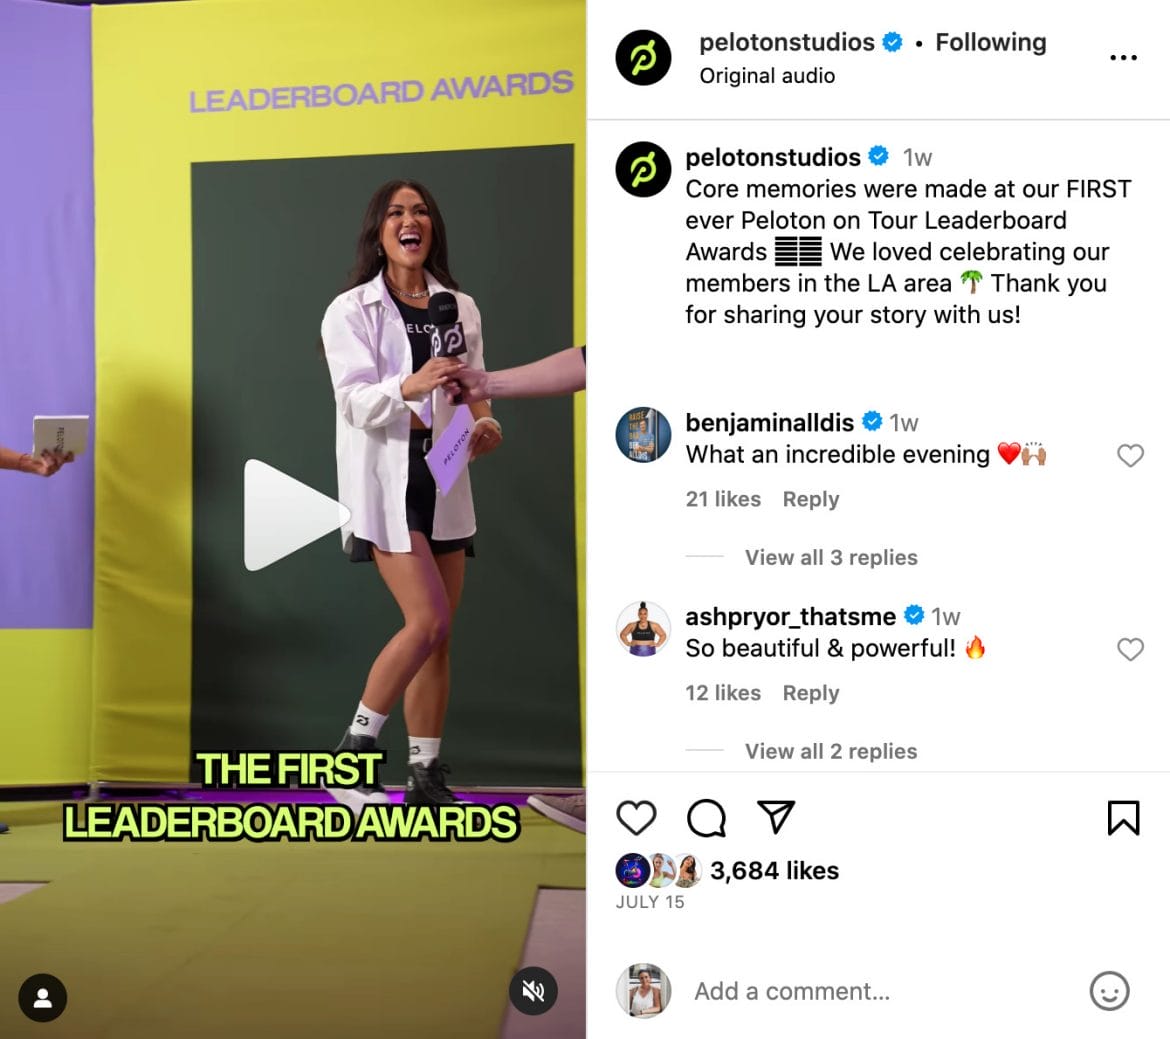Save the post with the bookmark icon

click(x=1123, y=817)
